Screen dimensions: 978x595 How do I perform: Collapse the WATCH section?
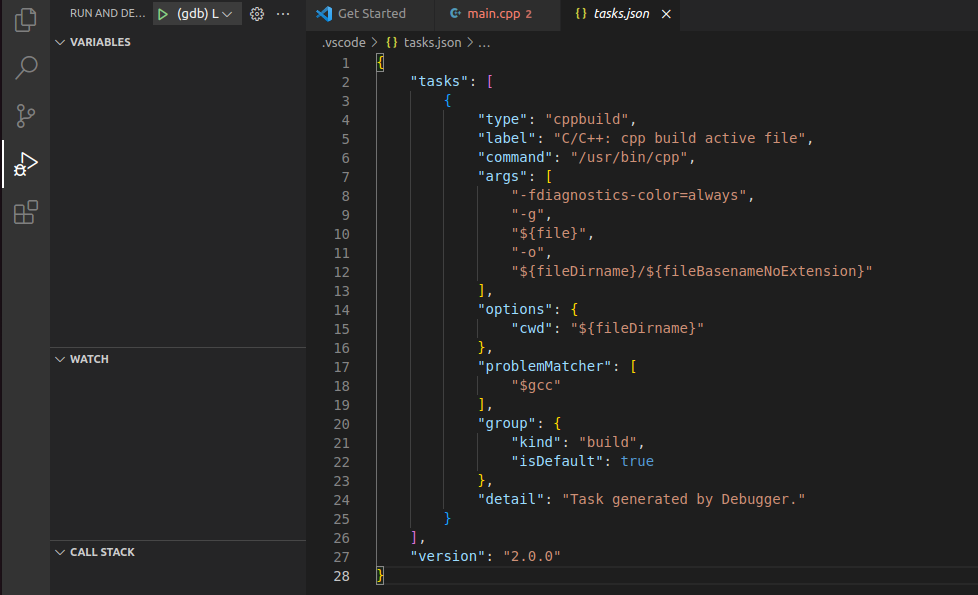[x=89, y=359]
